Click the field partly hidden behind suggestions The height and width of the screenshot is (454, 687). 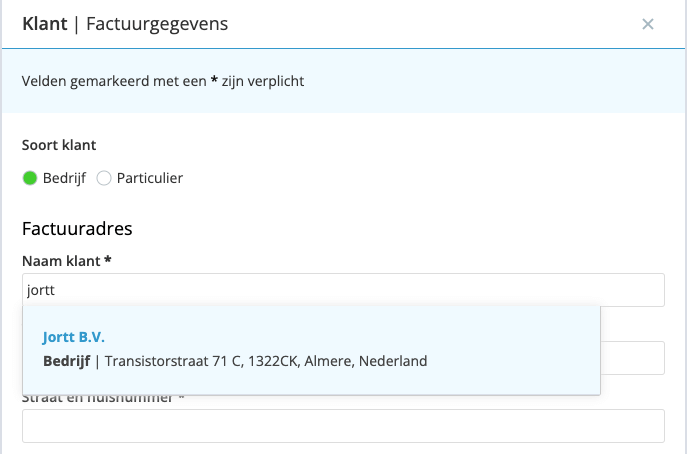[632, 358]
